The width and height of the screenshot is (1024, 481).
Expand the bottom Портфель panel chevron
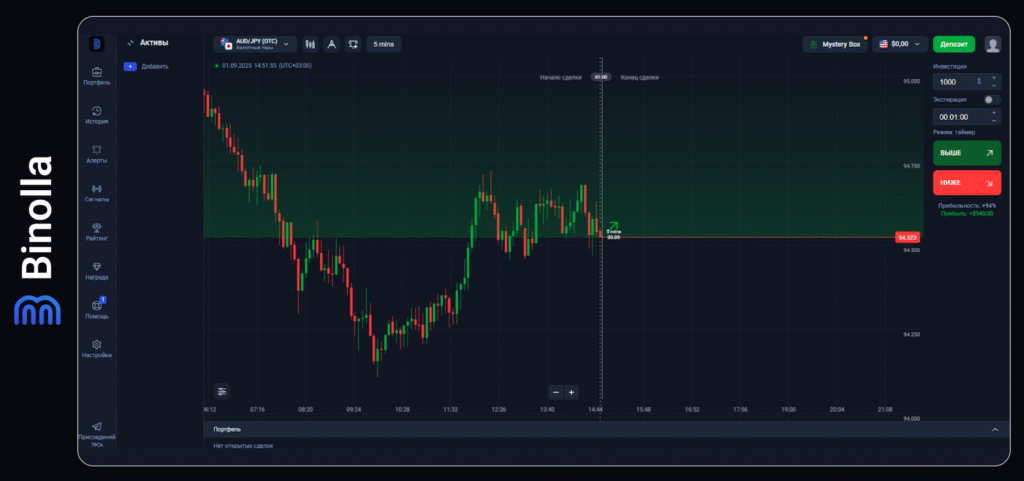994,429
